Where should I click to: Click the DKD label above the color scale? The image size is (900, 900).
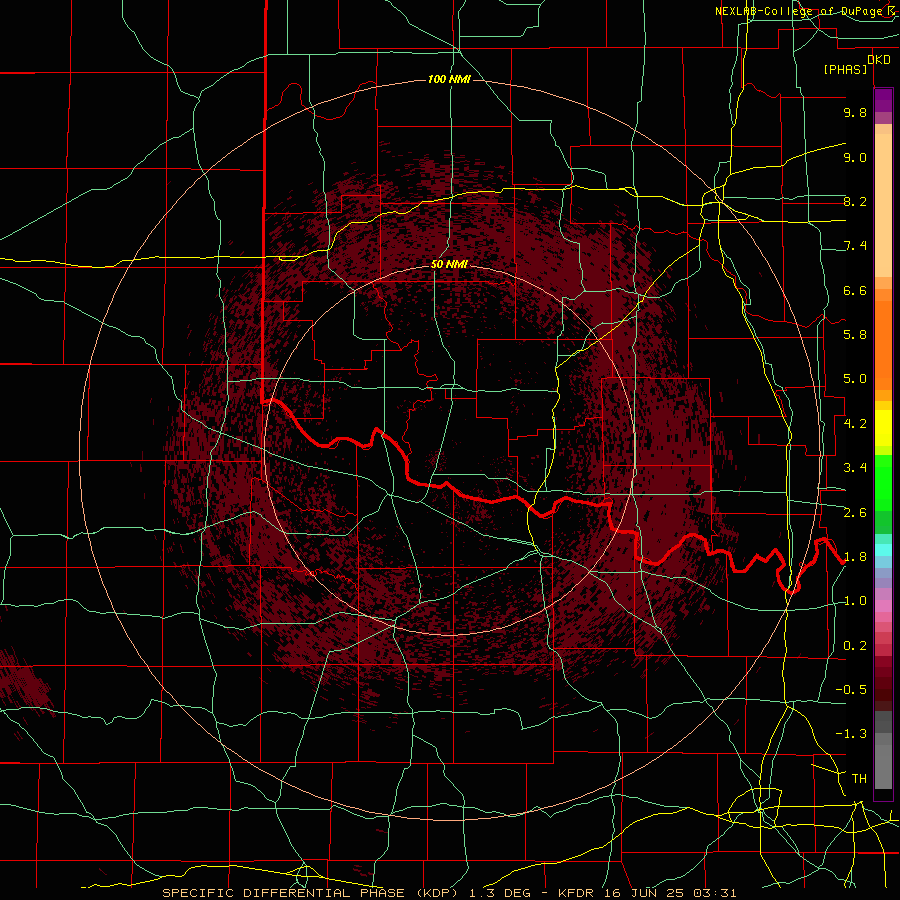click(878, 59)
